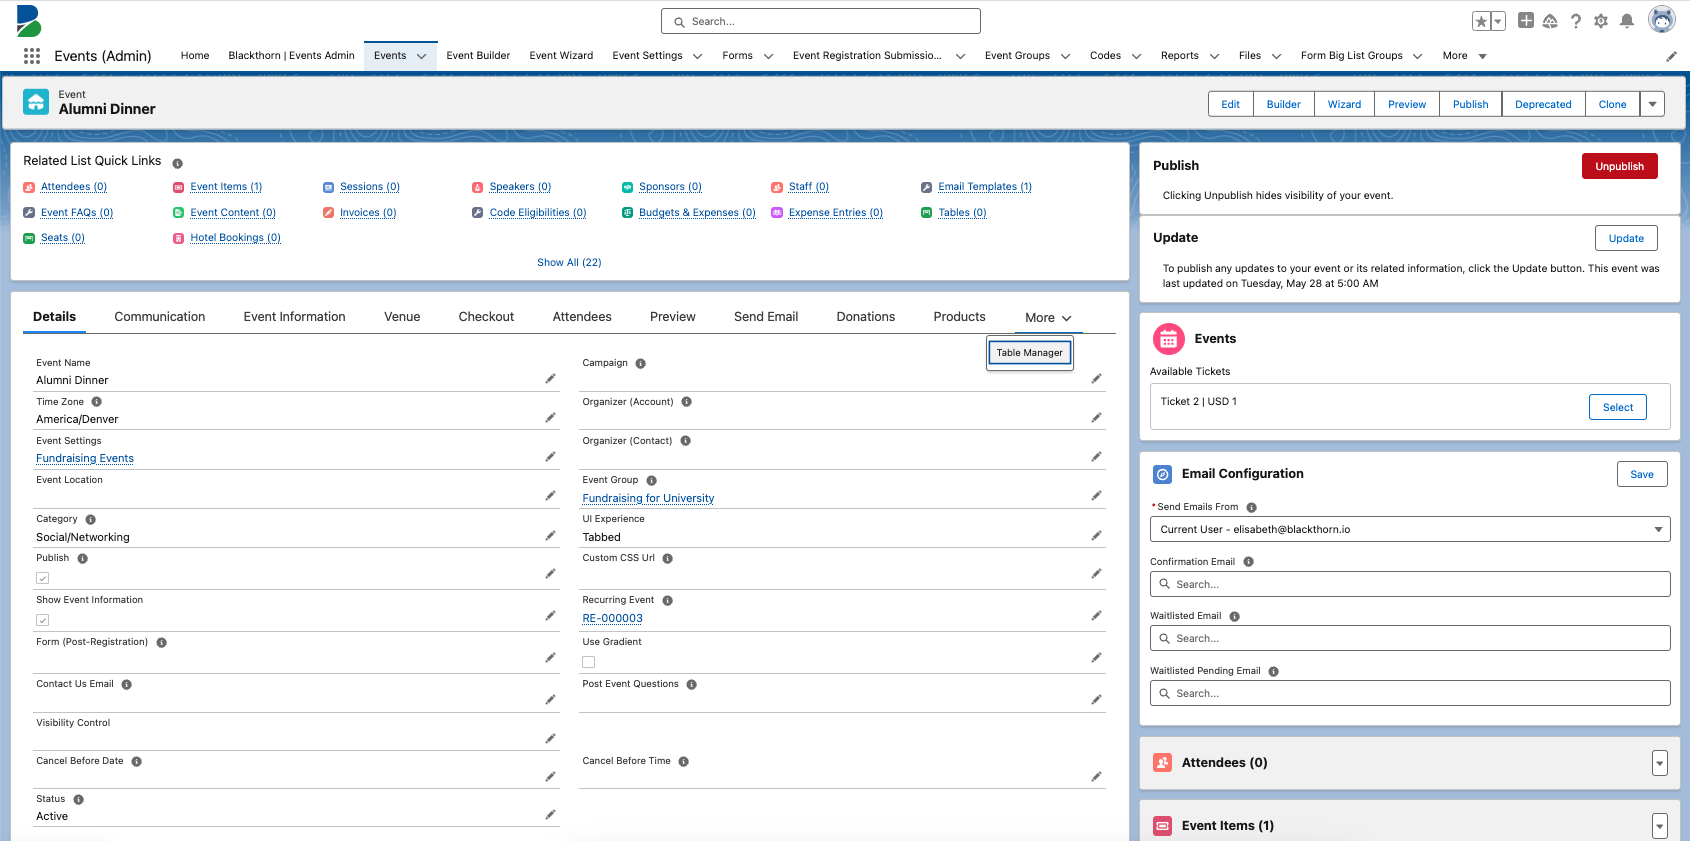Show help info for Confirmation Email

click(x=1249, y=562)
